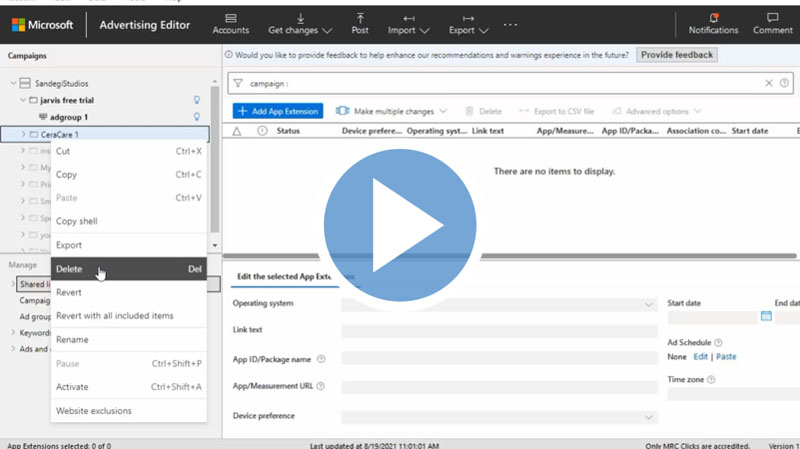Choose Copy from context menu

point(129,174)
